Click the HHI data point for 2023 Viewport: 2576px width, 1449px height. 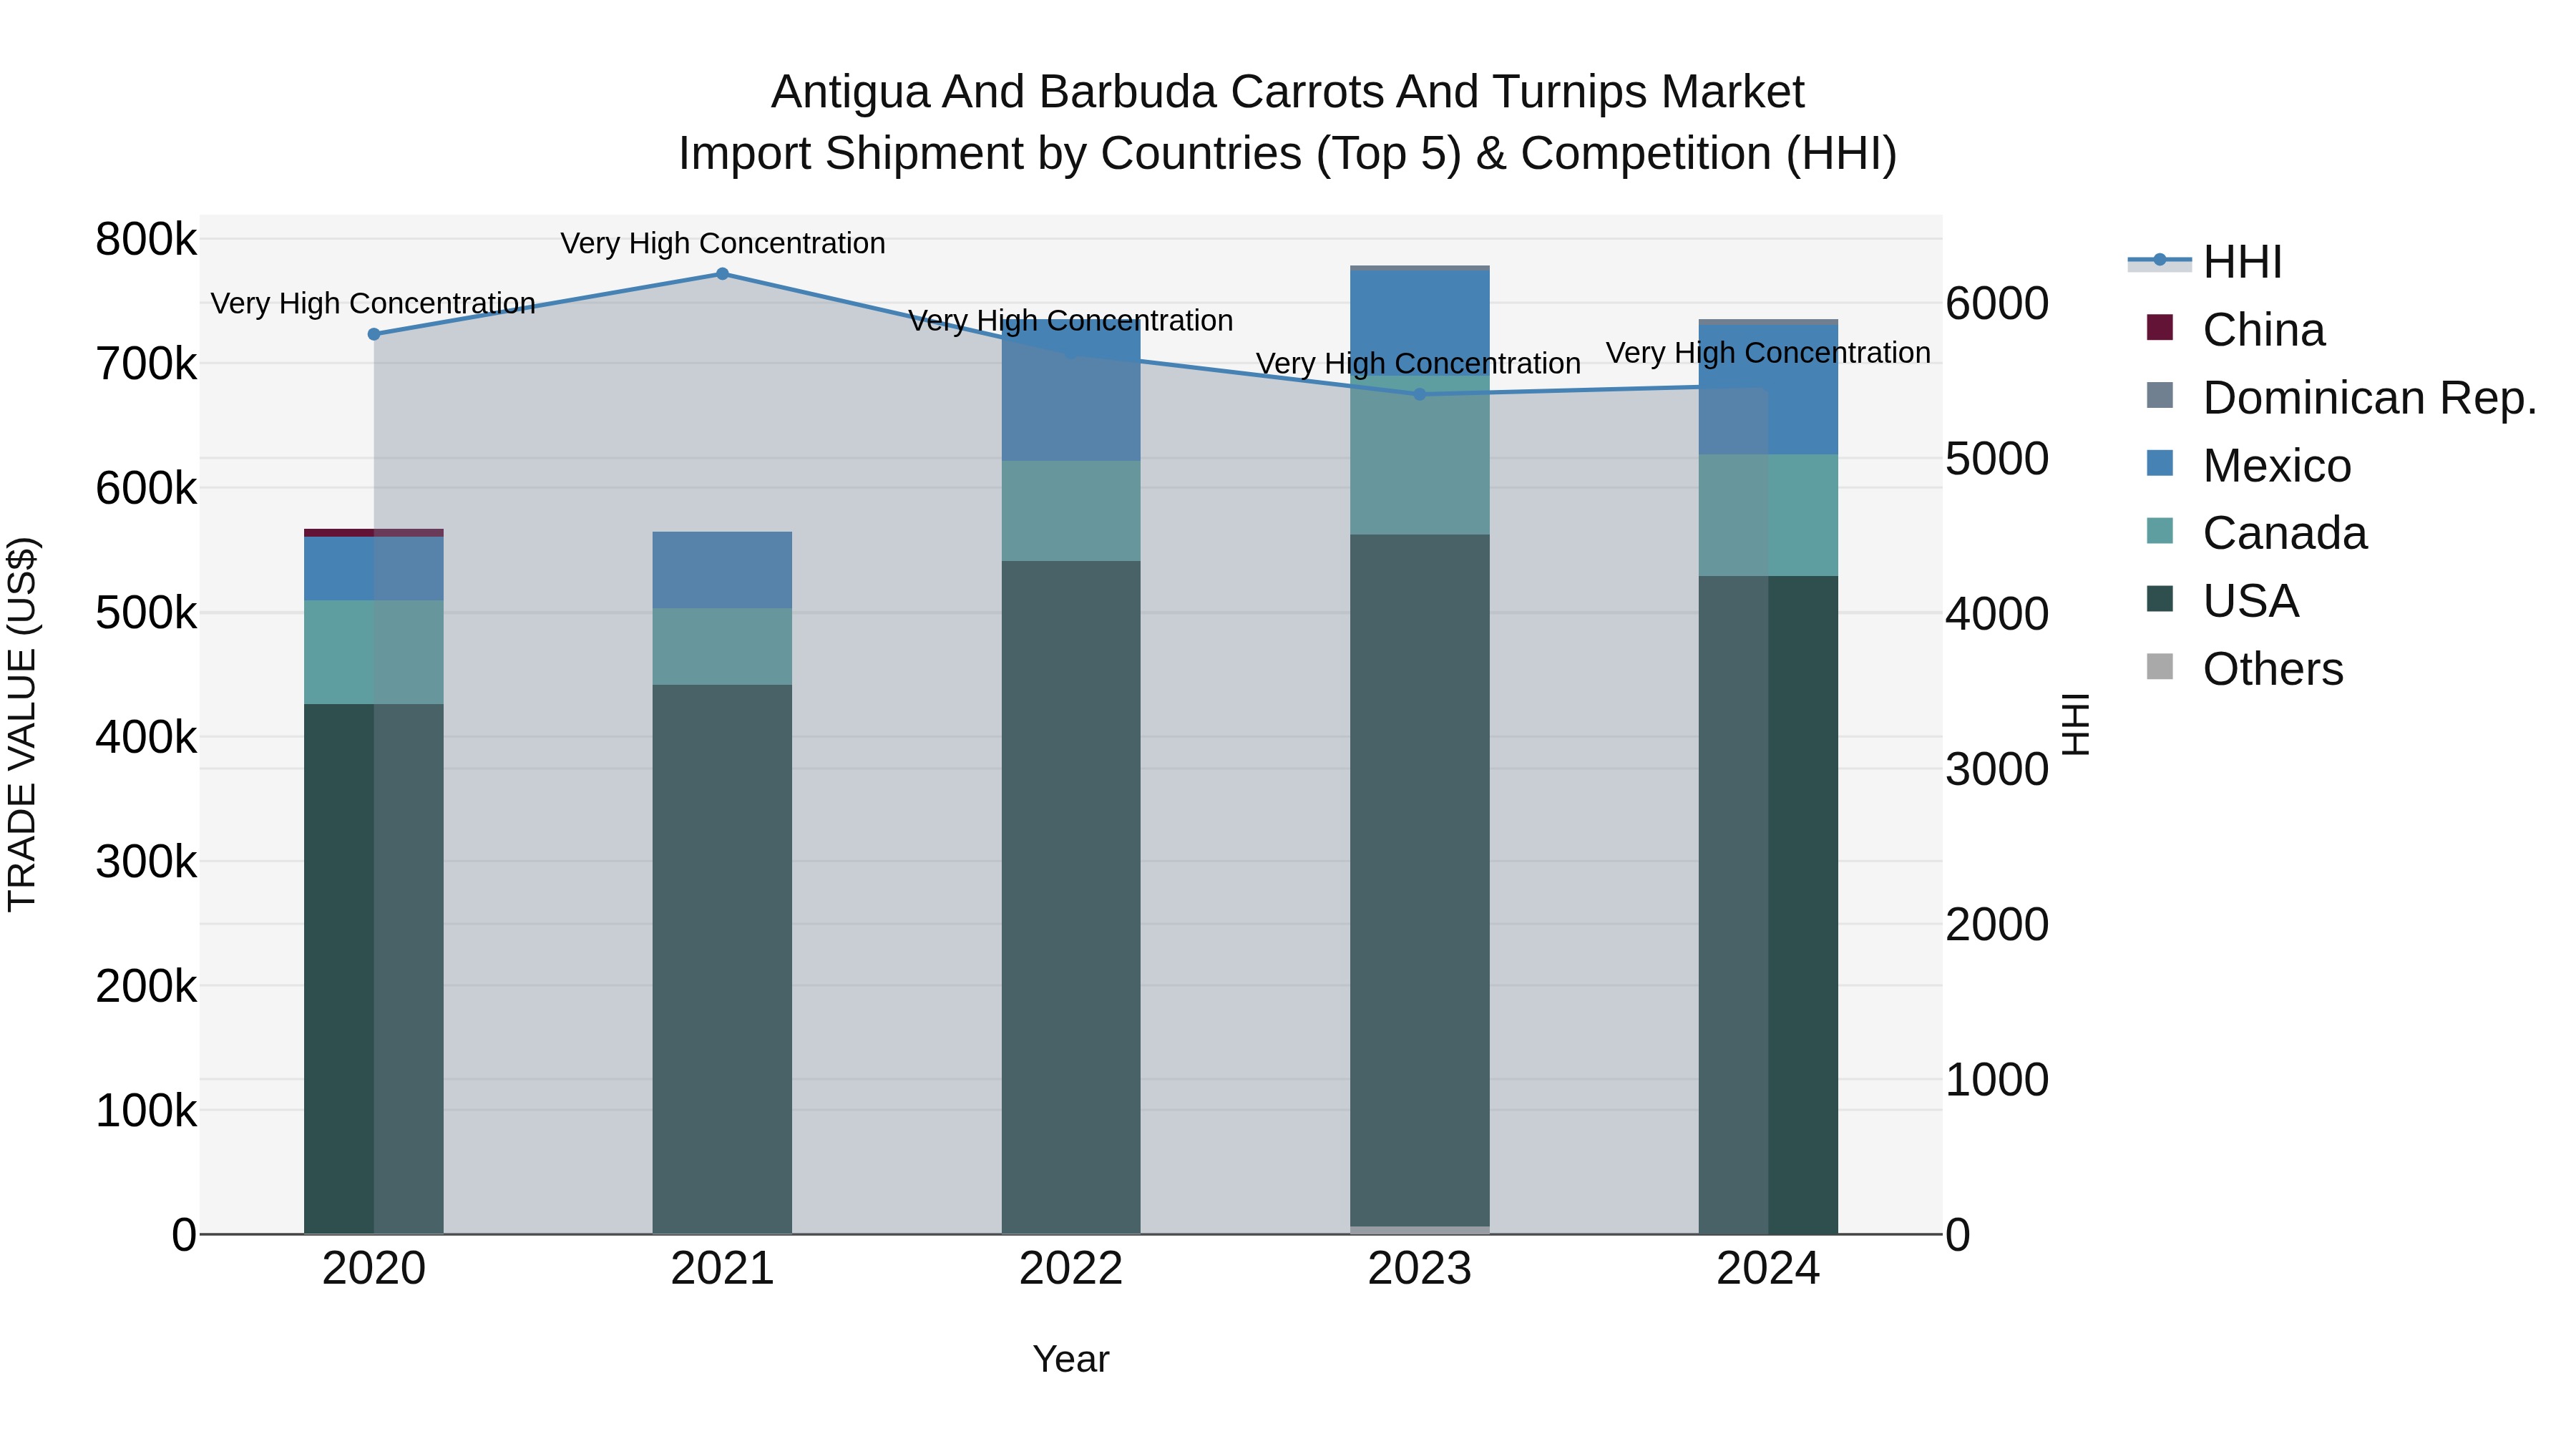tap(1420, 394)
